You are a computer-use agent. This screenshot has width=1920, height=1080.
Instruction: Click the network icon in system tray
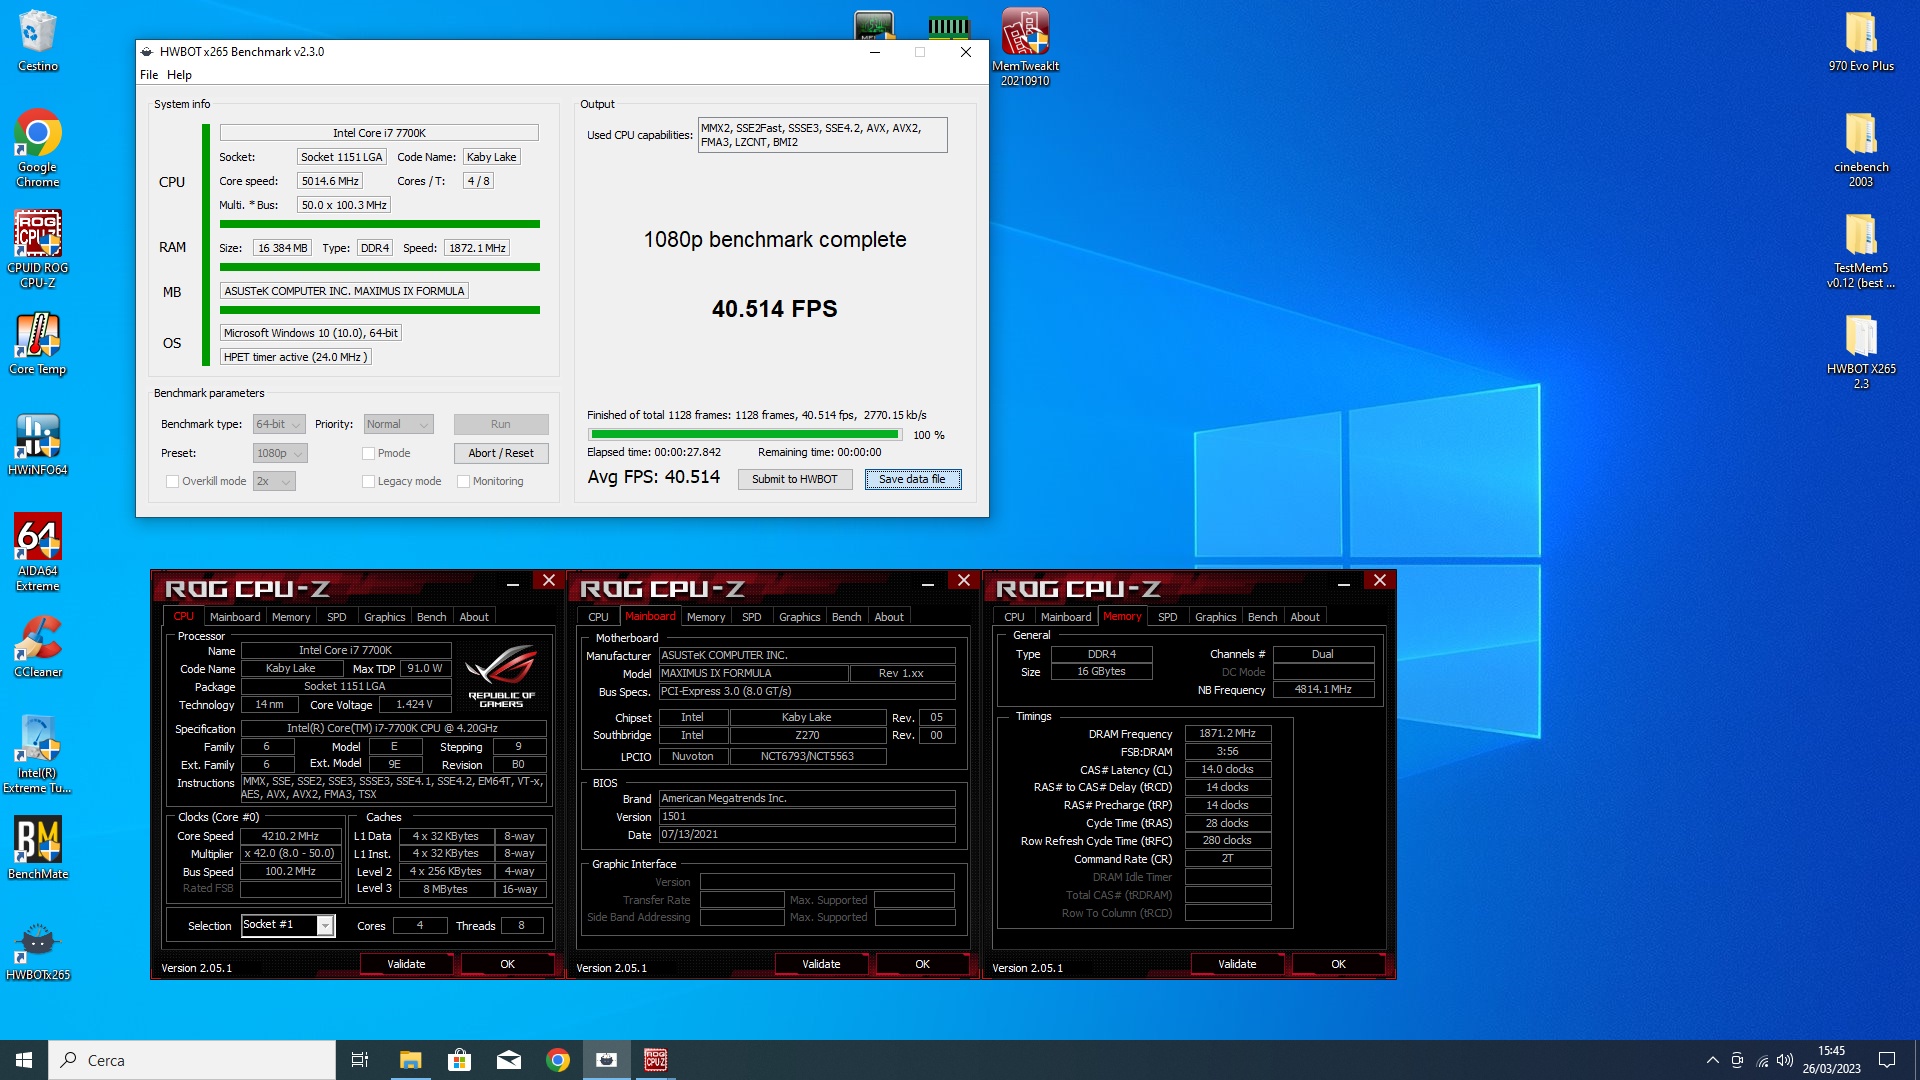point(1762,1060)
